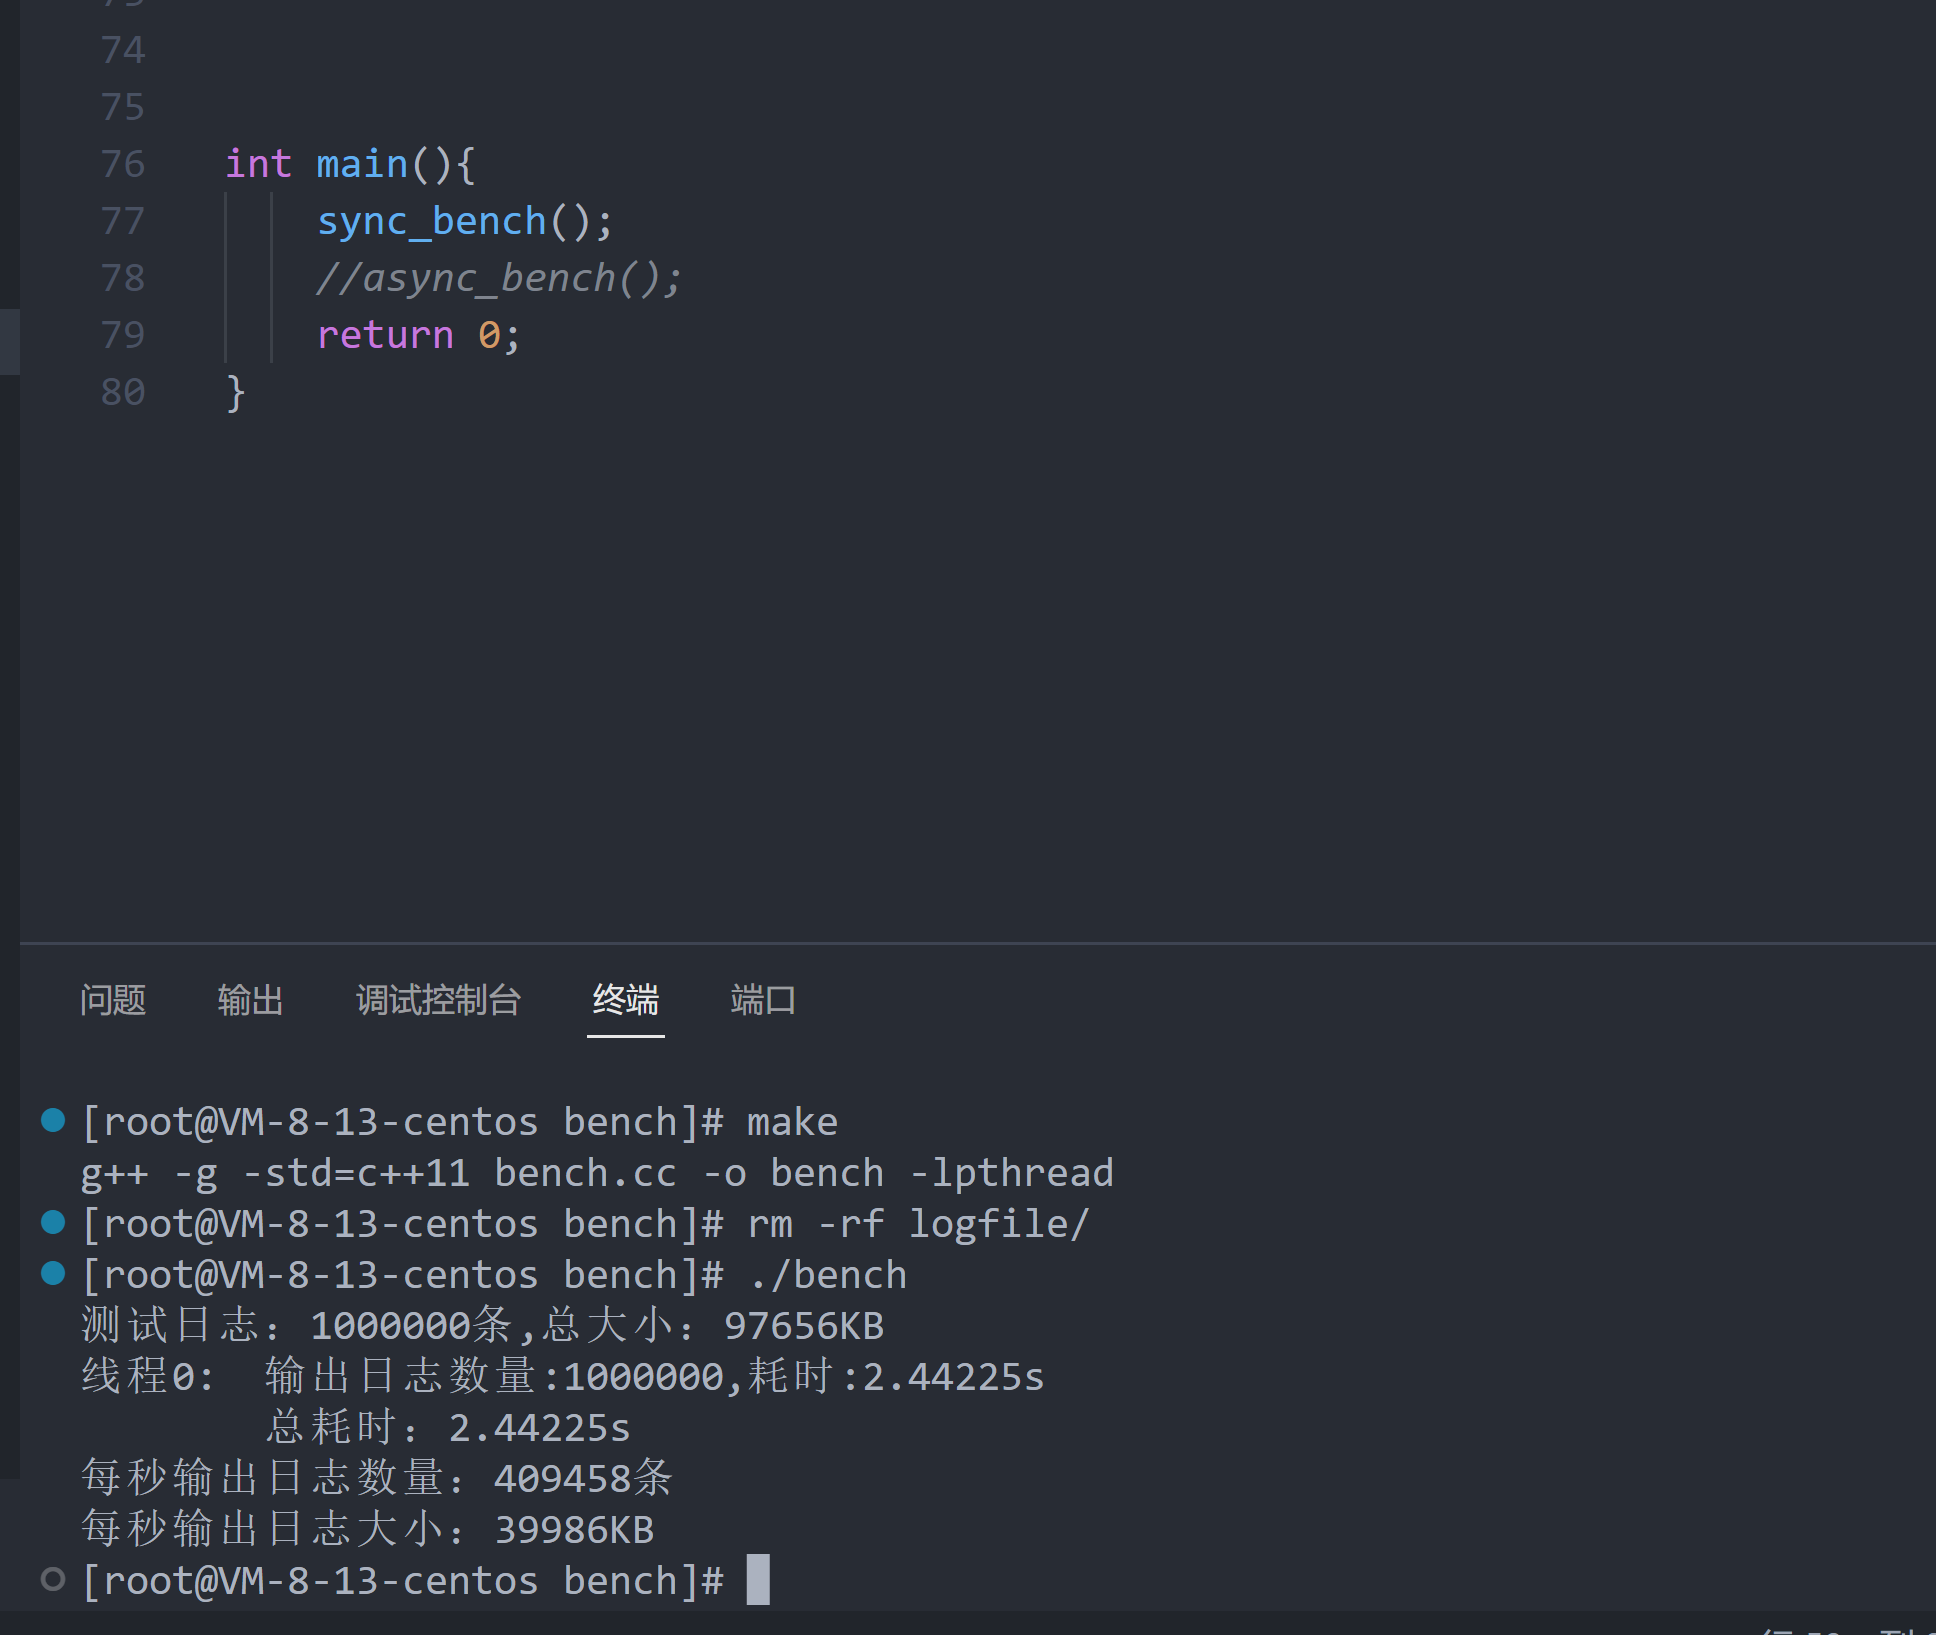The height and width of the screenshot is (1635, 1936).
Task: Click the './bench' command text
Action: pos(827,1275)
